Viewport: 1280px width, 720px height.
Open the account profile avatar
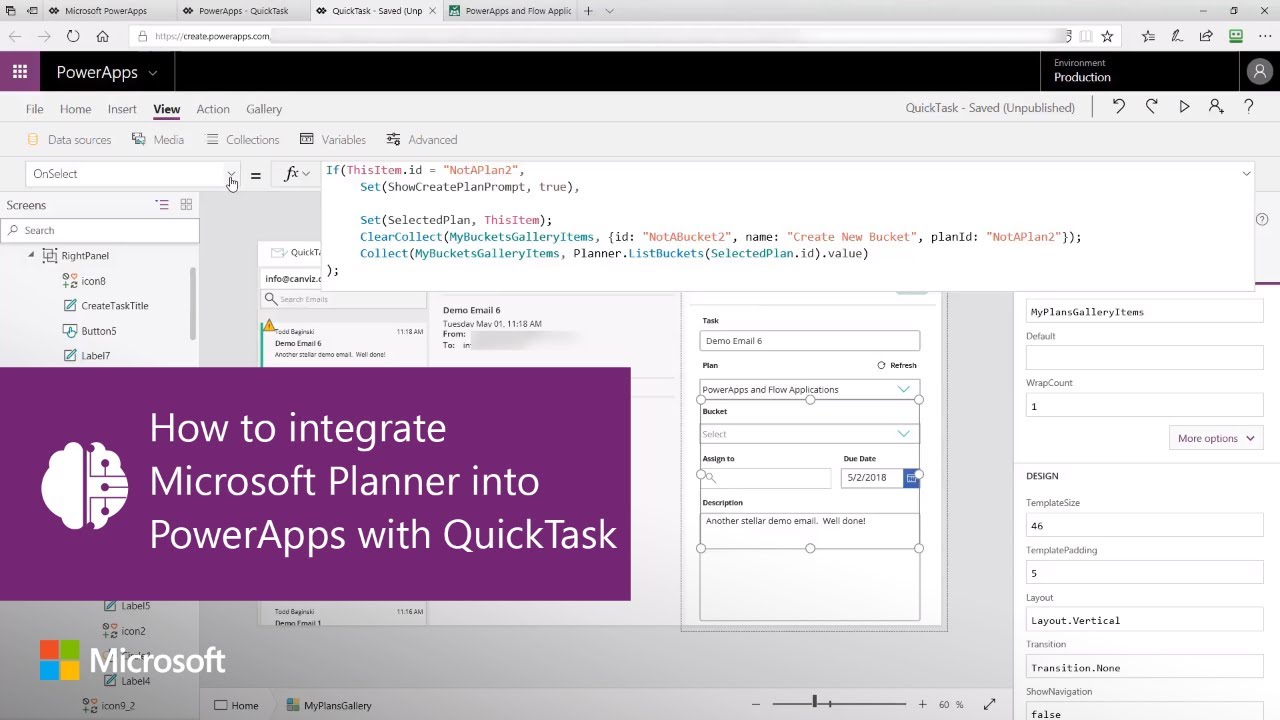[1258, 72]
